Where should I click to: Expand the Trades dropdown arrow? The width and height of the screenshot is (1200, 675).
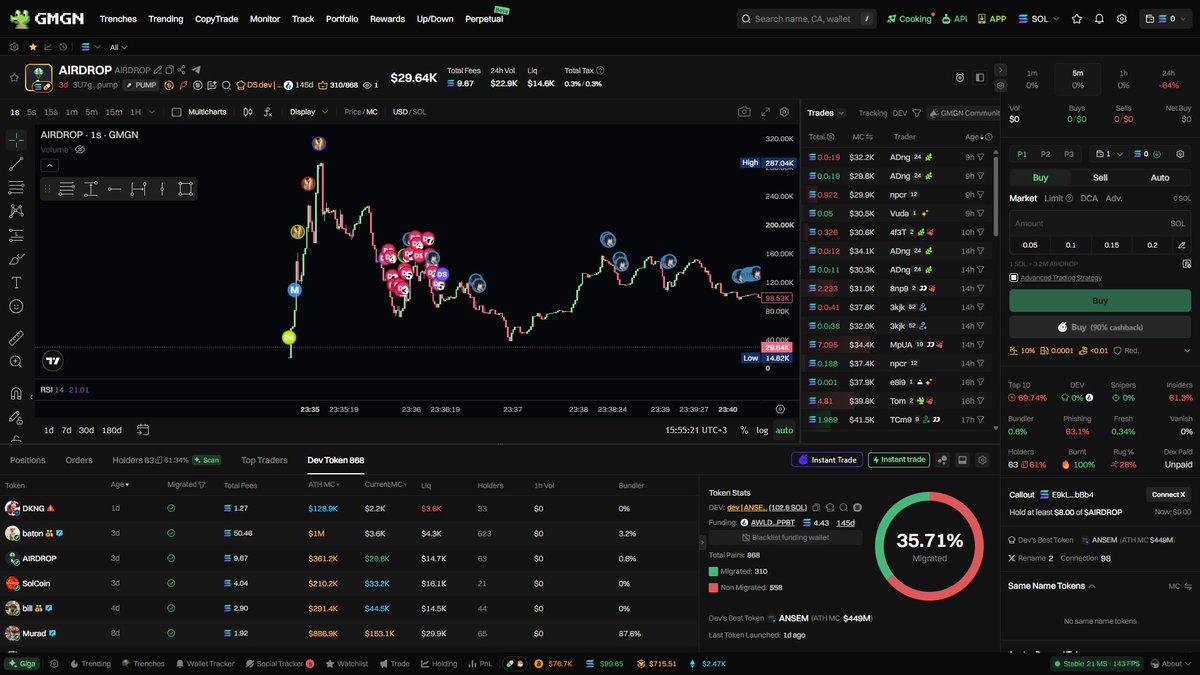click(x=842, y=113)
